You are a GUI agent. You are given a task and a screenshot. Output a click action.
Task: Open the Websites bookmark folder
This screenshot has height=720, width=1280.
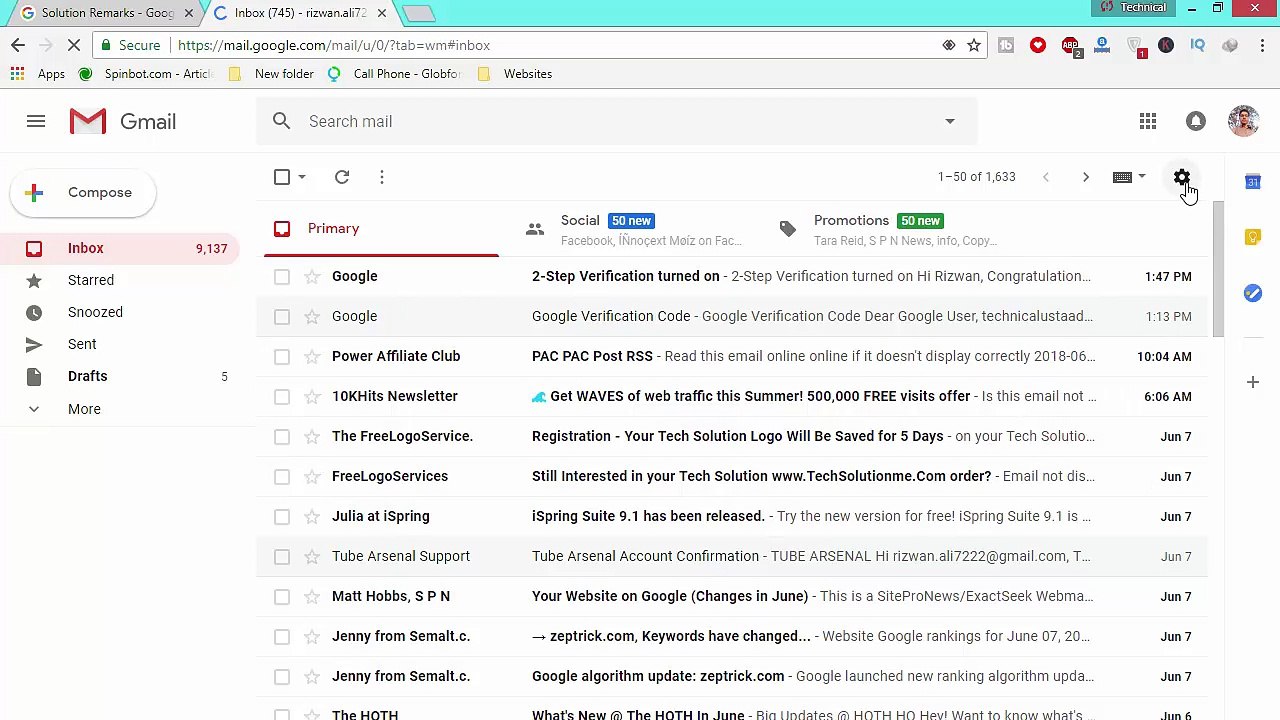tap(515, 74)
